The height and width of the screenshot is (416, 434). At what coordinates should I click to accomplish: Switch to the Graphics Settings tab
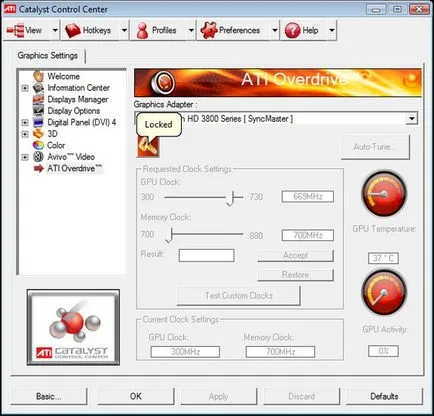click(48, 55)
